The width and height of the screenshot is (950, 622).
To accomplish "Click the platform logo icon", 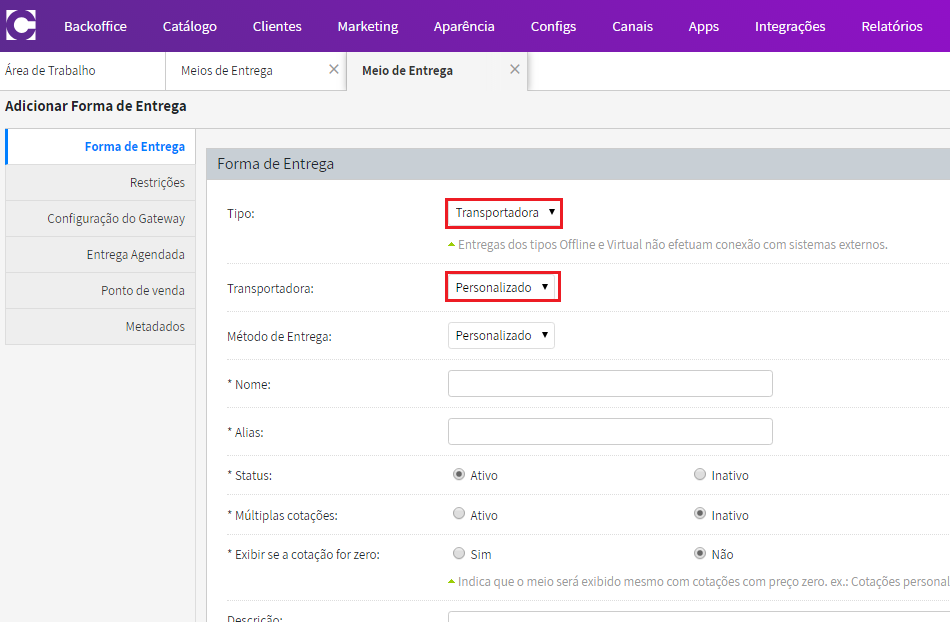I will (x=21, y=25).
